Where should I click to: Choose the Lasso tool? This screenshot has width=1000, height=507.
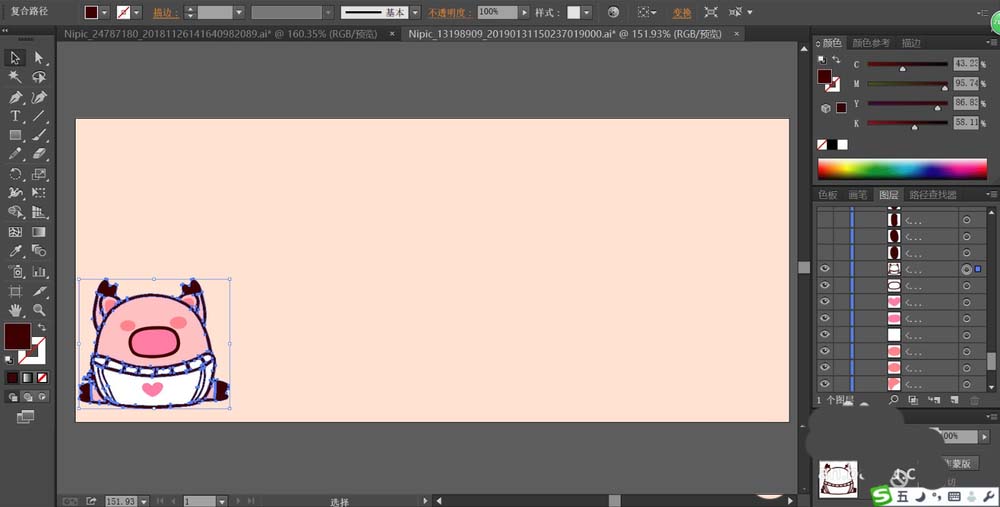point(39,77)
